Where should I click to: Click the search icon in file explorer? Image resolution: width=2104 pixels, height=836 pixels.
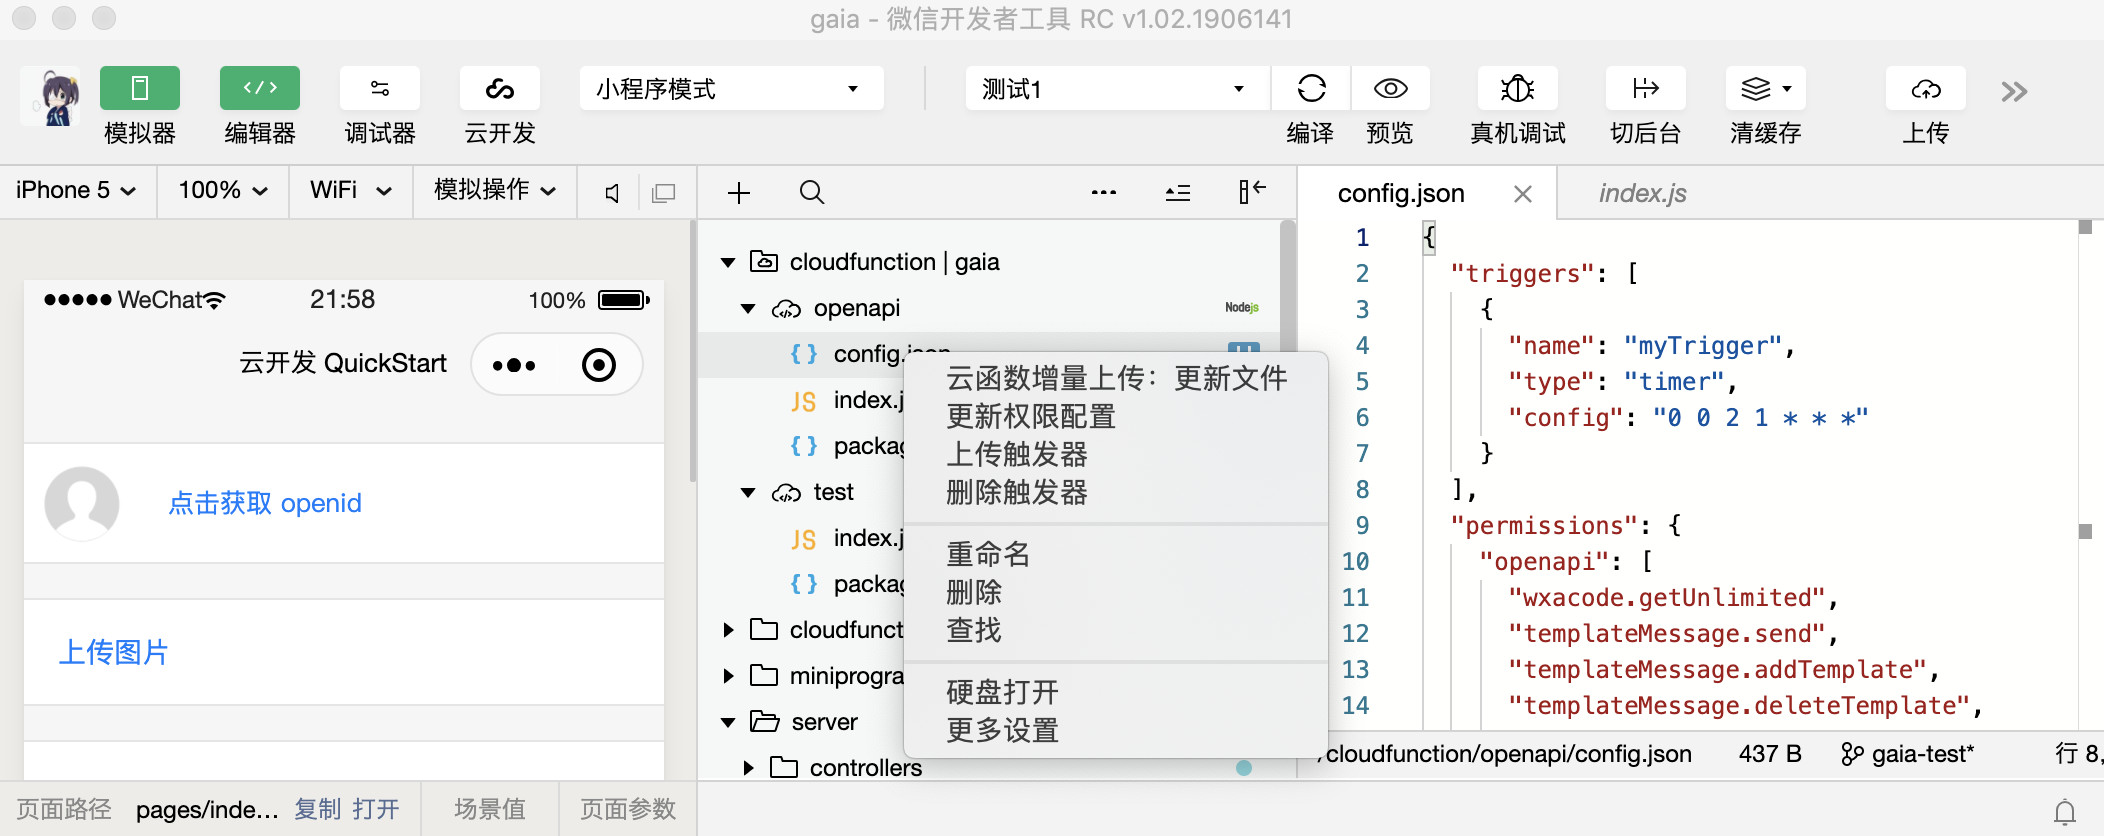tap(812, 192)
